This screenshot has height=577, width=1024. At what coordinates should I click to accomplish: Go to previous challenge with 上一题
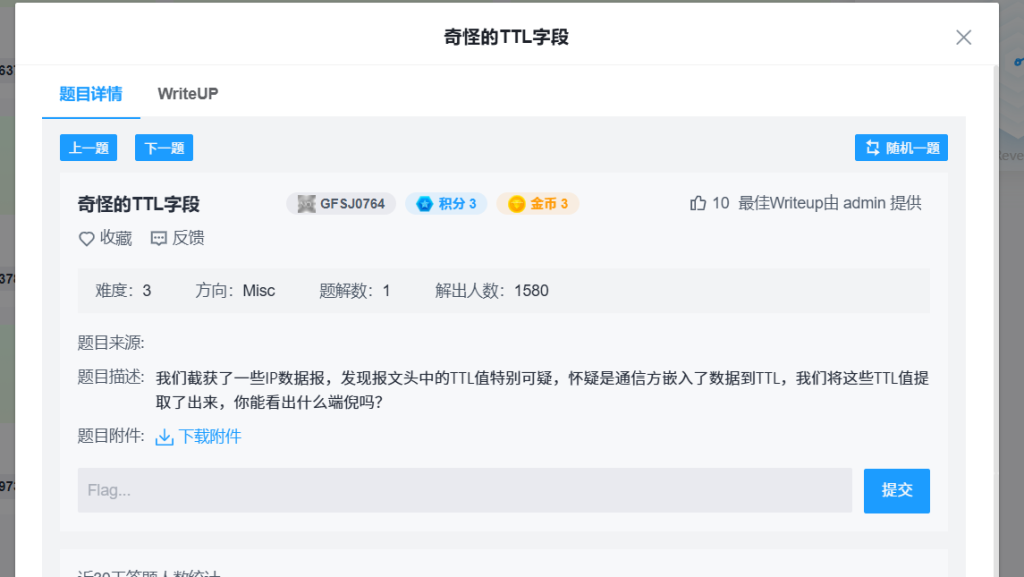[x=88, y=148]
